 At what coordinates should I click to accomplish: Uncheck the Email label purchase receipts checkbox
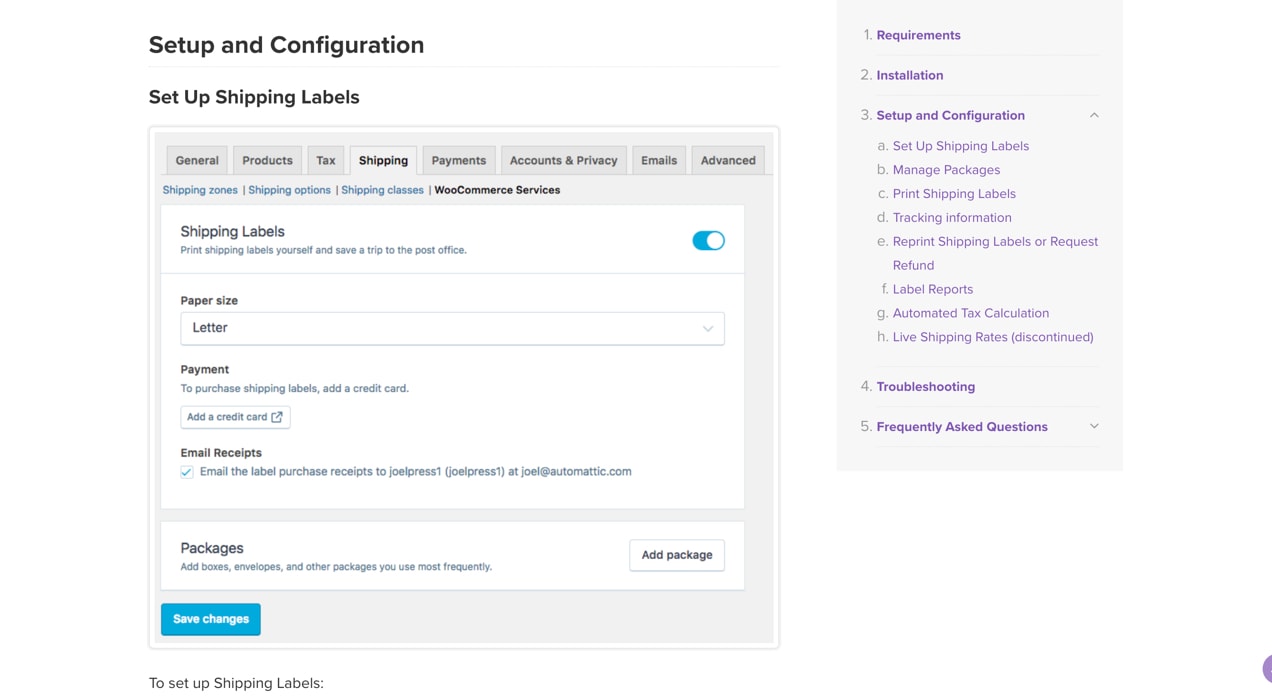coord(187,472)
